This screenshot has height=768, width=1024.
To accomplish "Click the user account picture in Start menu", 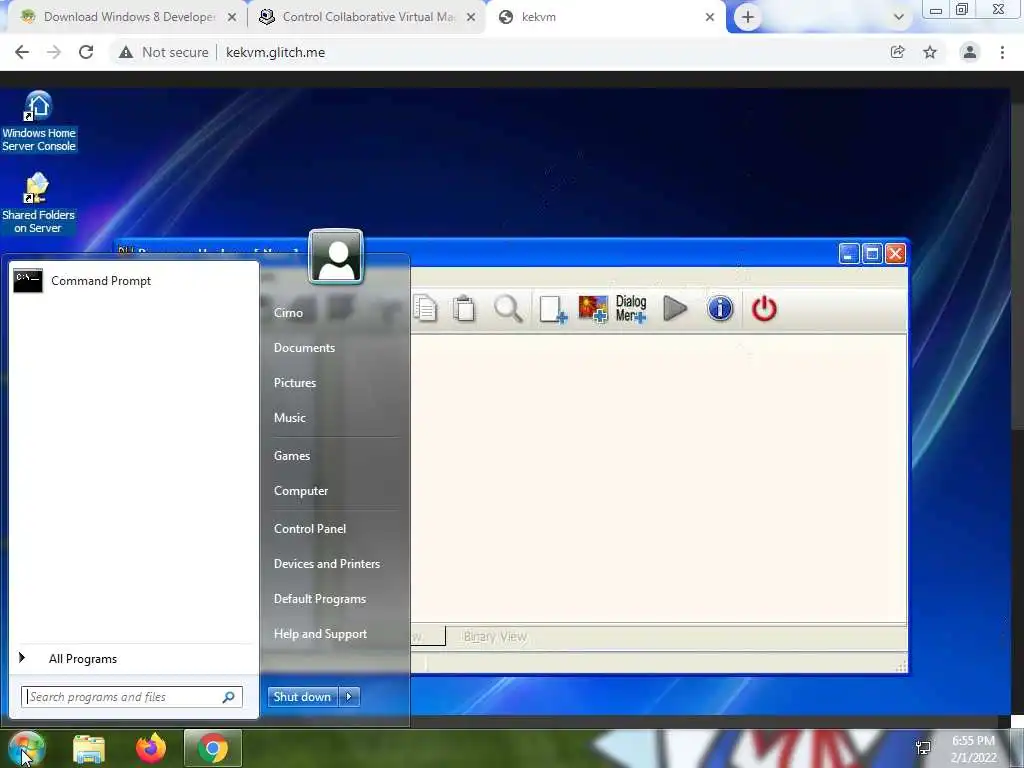I will point(336,257).
